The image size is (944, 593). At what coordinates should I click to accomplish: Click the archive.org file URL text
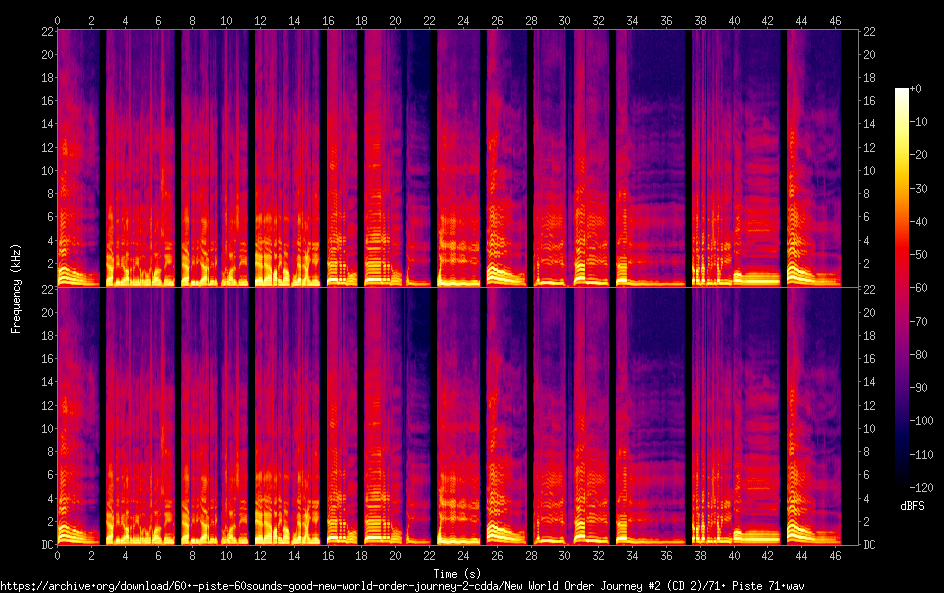(402, 586)
